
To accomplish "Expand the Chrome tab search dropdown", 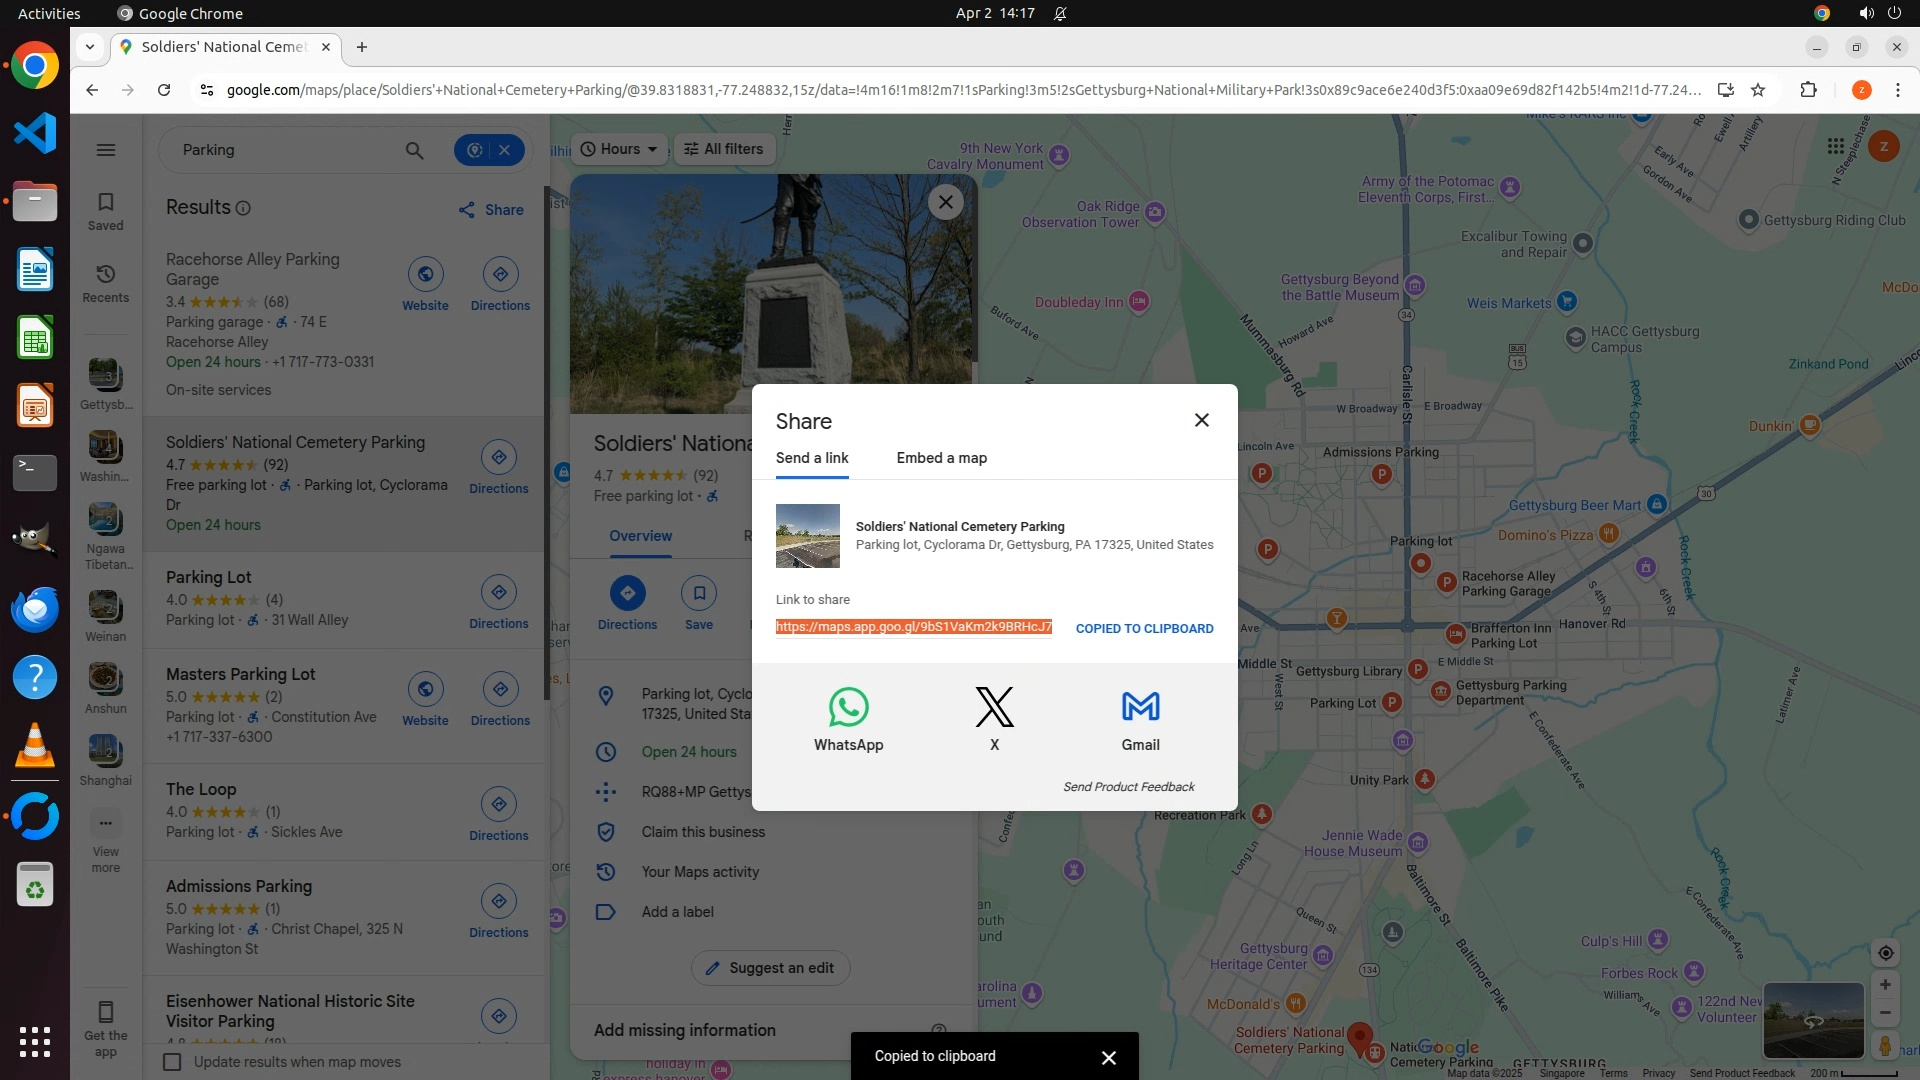I will coord(90,47).
